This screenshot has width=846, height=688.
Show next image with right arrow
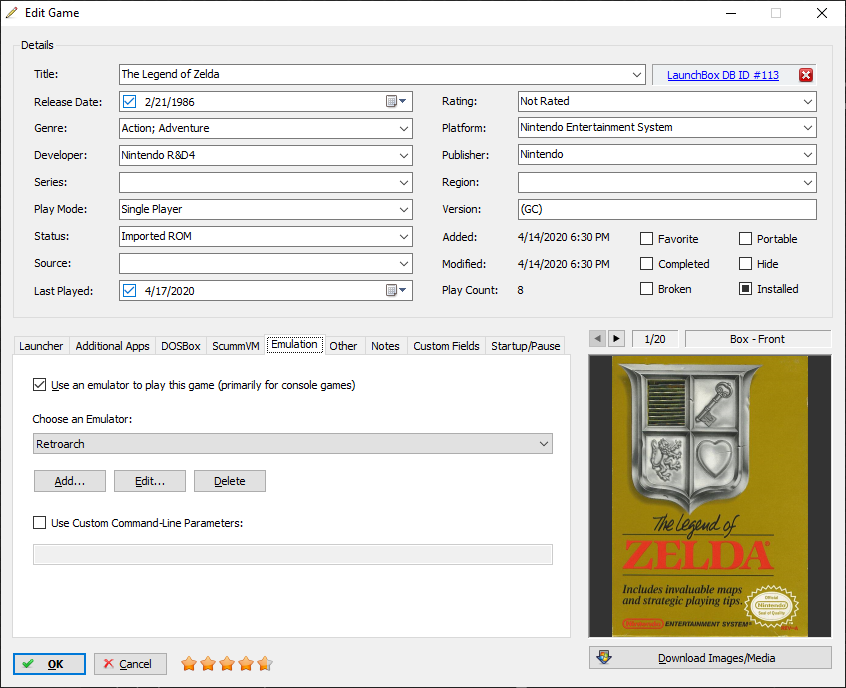(x=616, y=339)
